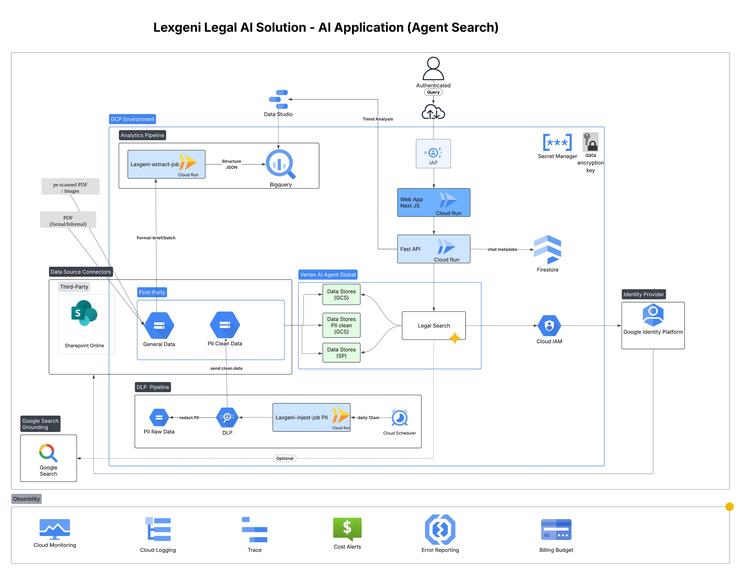
Task: Select the PII Raw Data icon
Action: click(x=159, y=418)
